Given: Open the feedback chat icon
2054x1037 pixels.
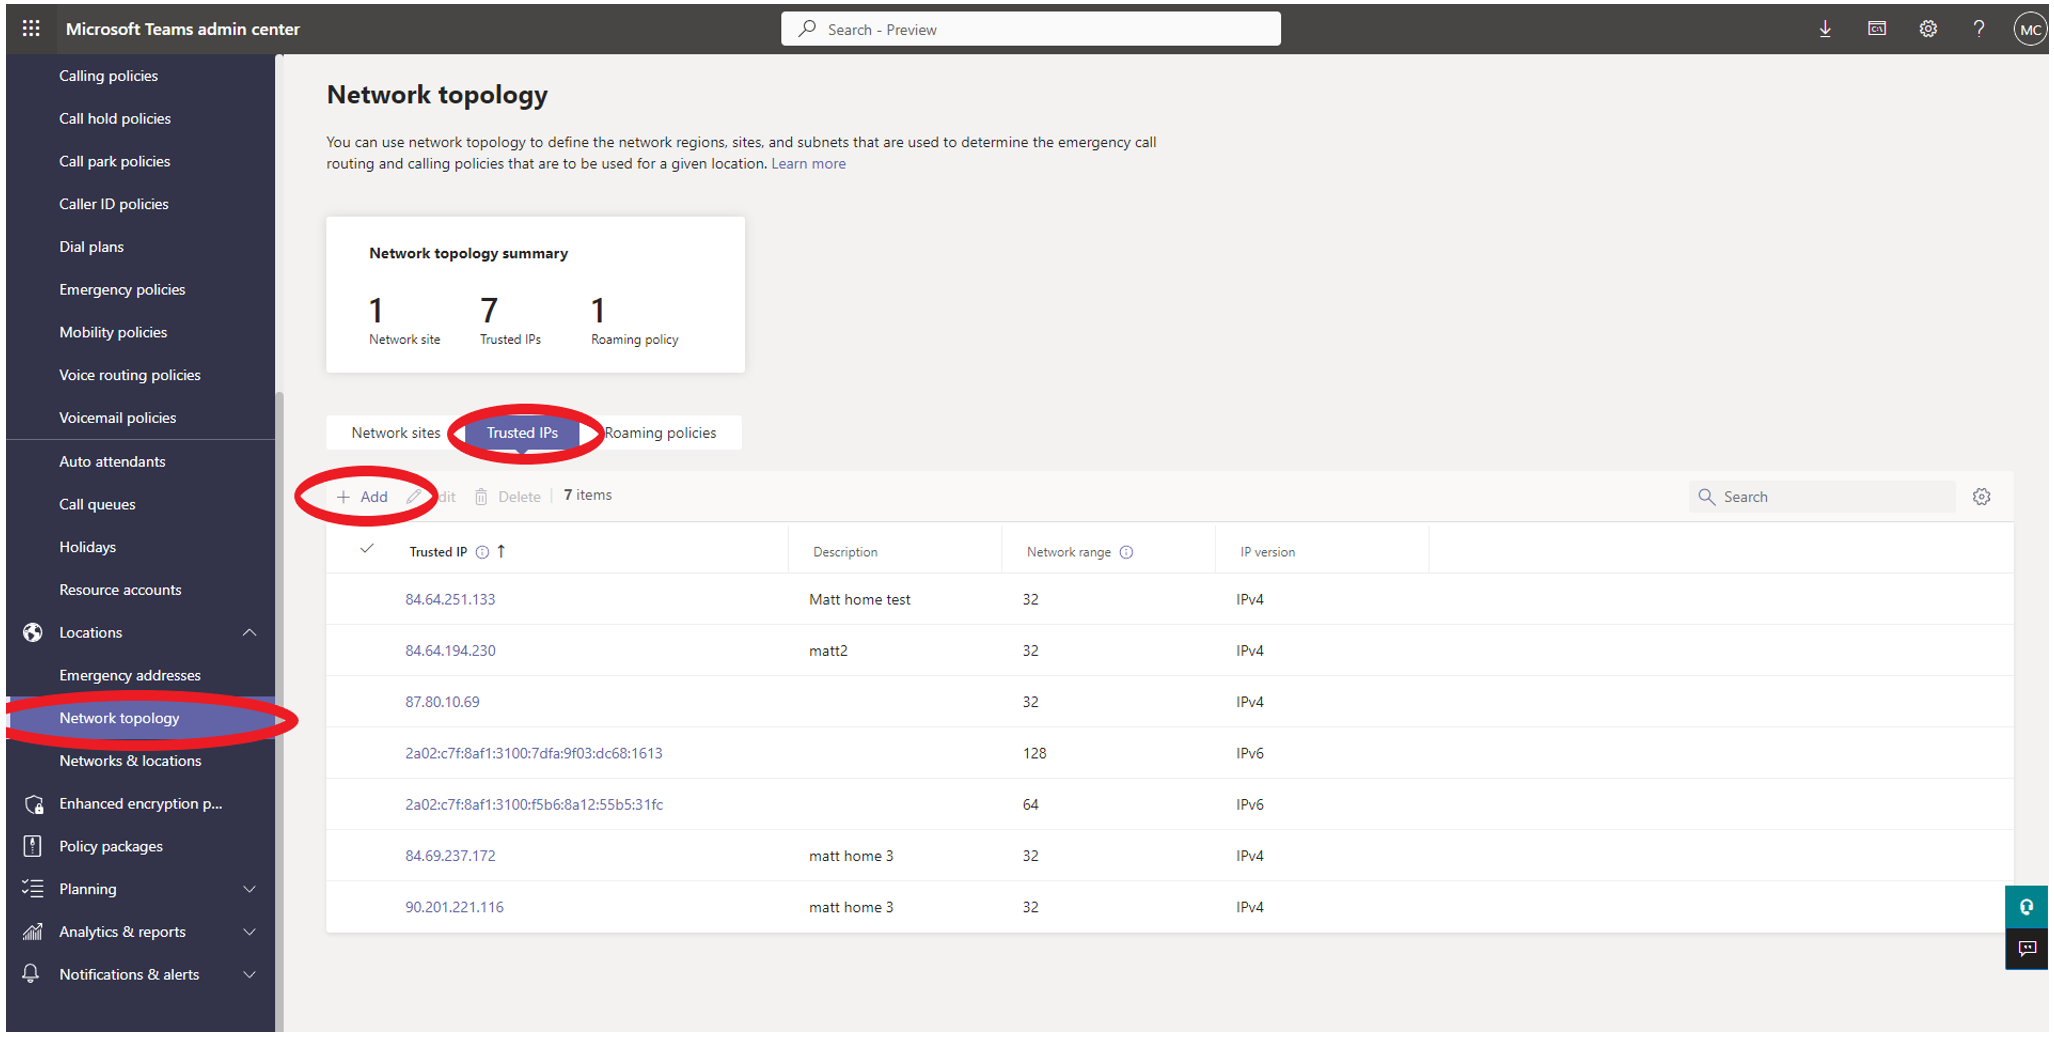Looking at the screenshot, I should point(2026,948).
